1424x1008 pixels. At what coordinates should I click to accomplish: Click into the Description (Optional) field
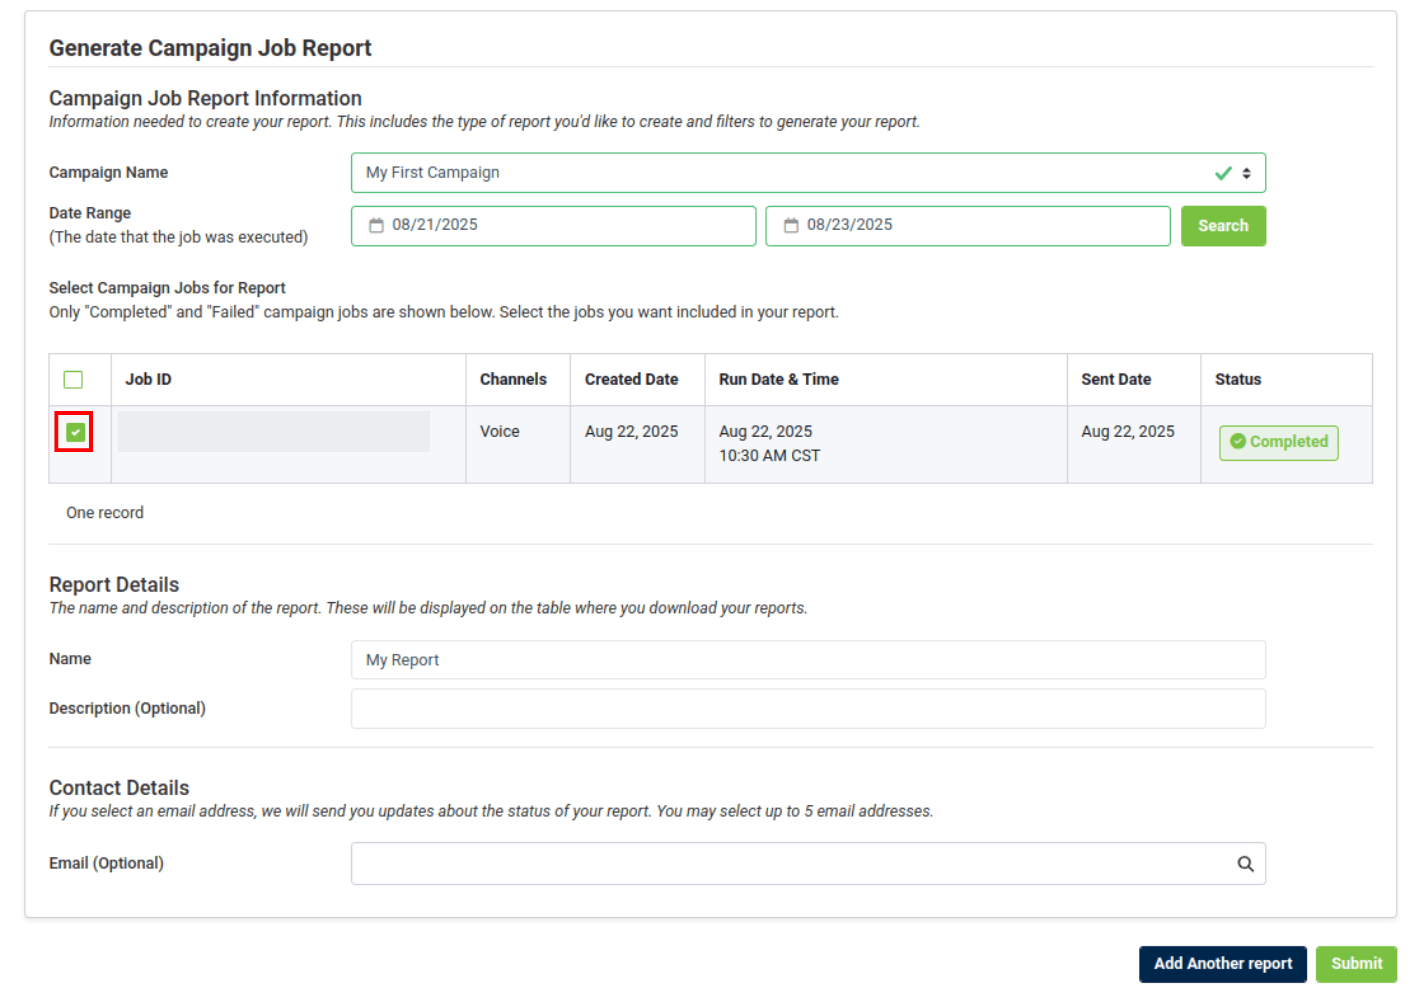808,709
